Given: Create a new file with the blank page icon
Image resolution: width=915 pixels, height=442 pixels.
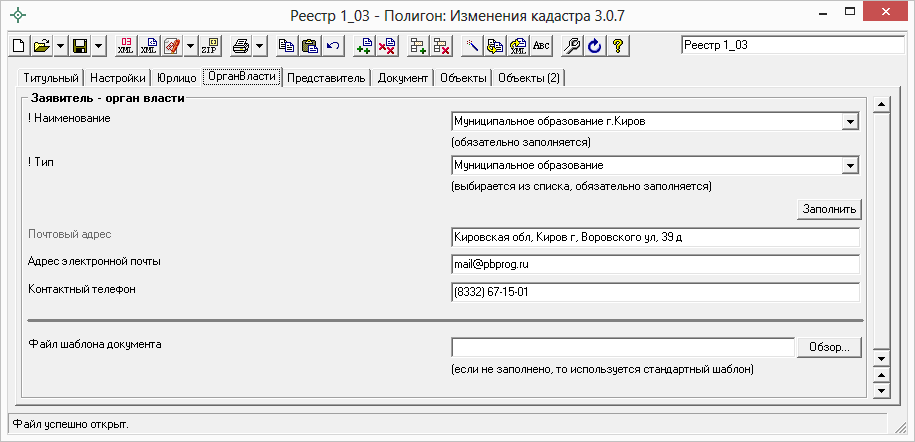Looking at the screenshot, I should (19, 46).
